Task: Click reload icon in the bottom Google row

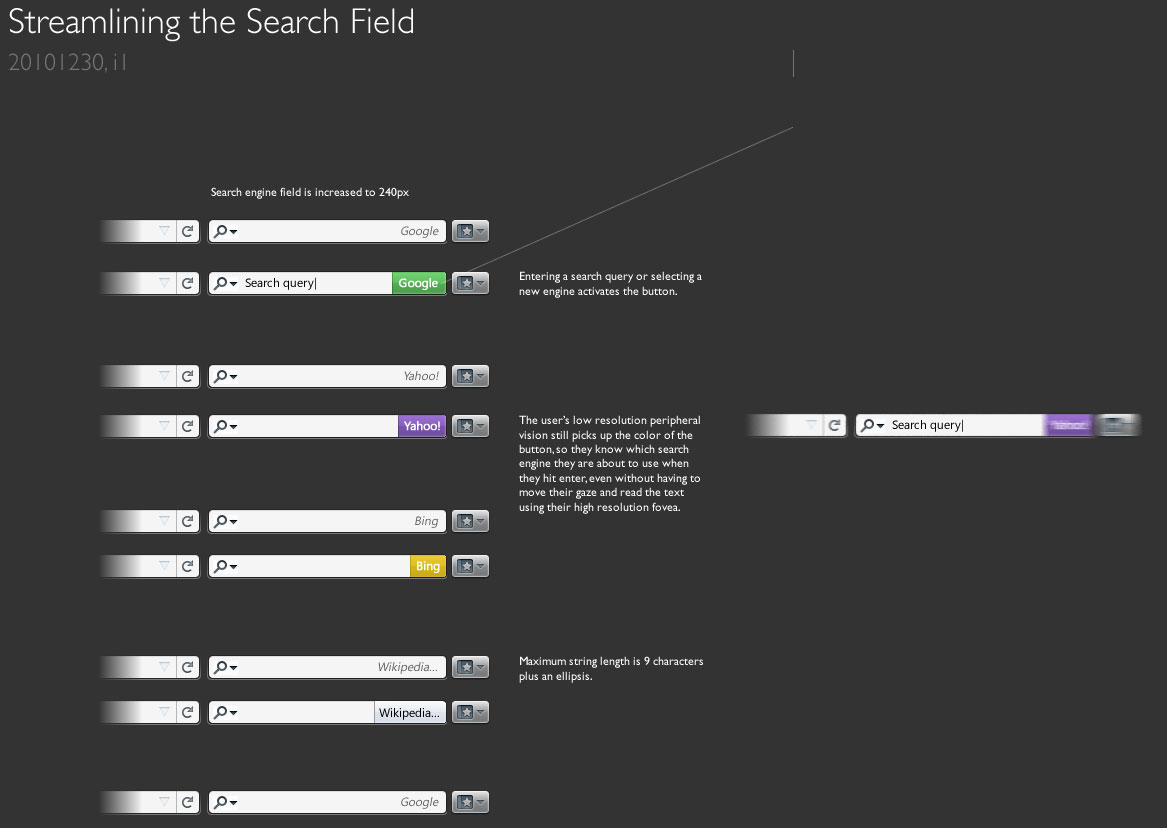Action: (x=188, y=802)
